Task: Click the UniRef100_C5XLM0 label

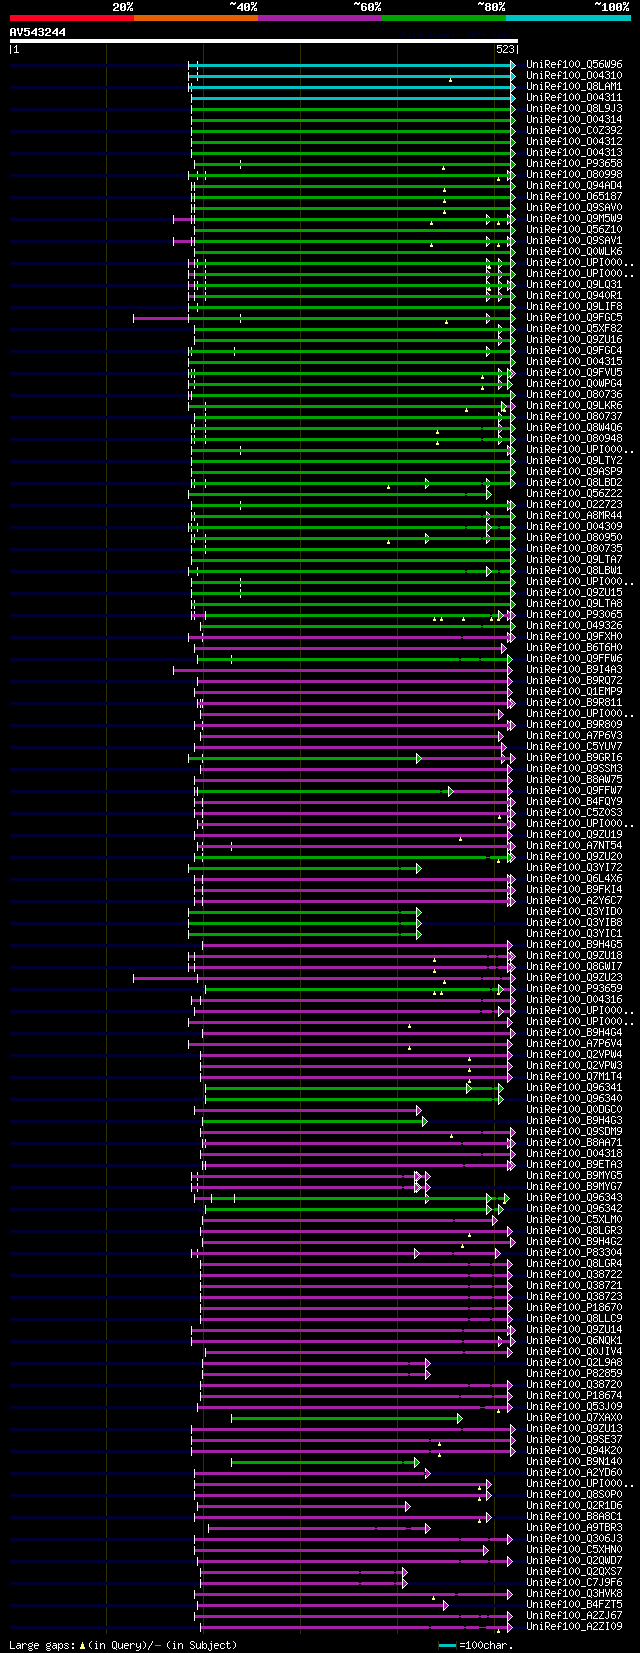Action: pyautogui.click(x=574, y=1219)
